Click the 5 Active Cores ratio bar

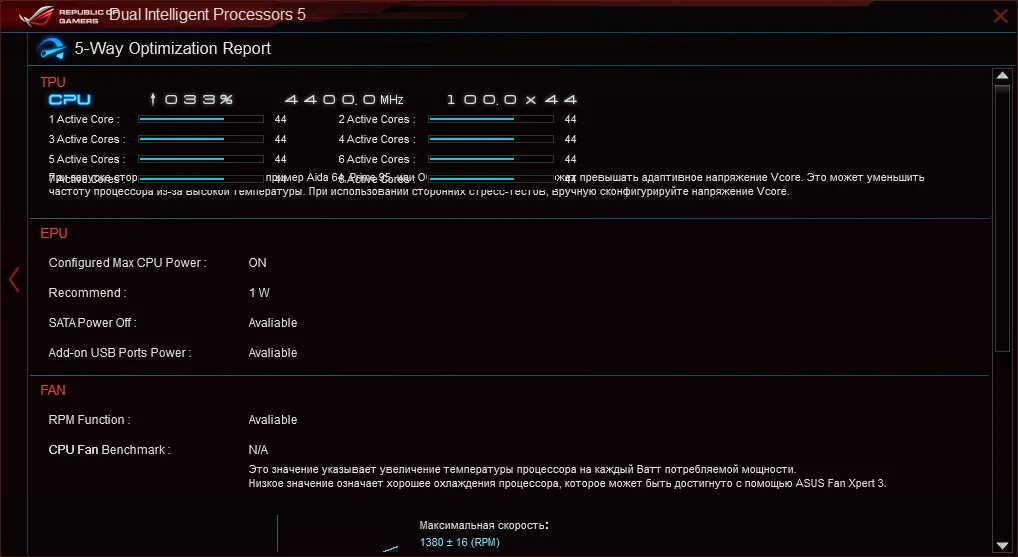click(201, 159)
